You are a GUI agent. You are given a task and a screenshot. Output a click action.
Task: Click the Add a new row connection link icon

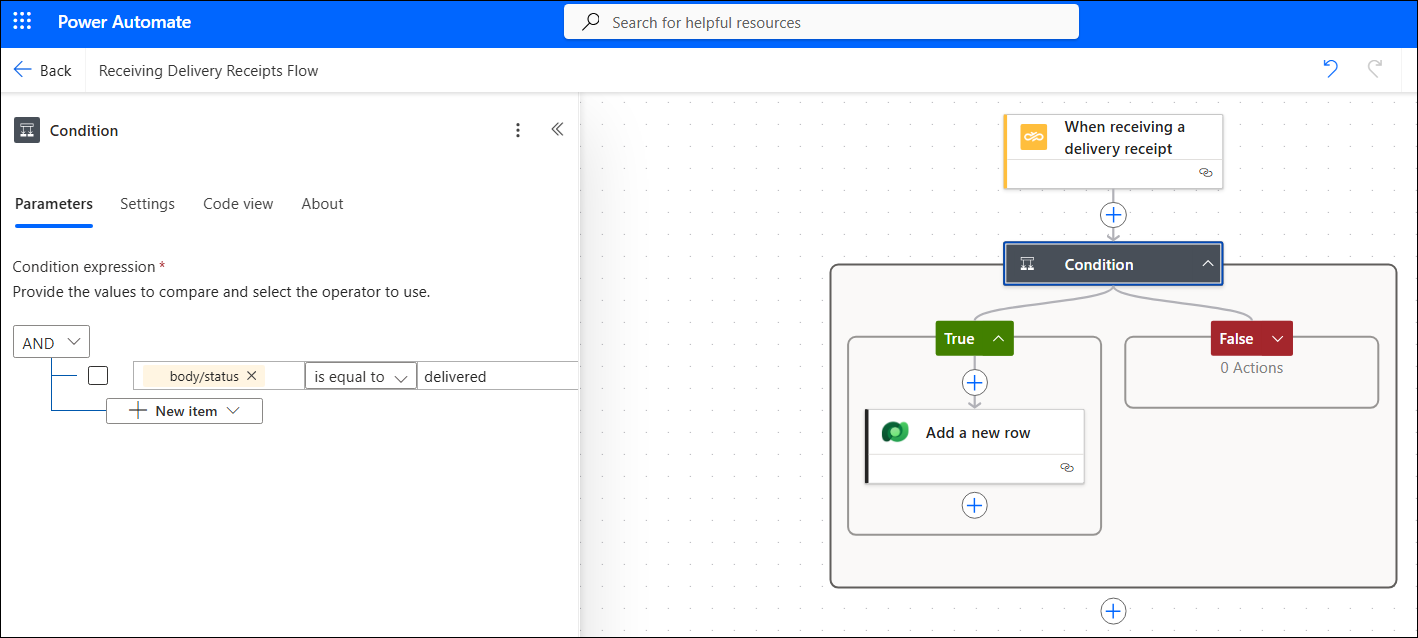(1067, 468)
